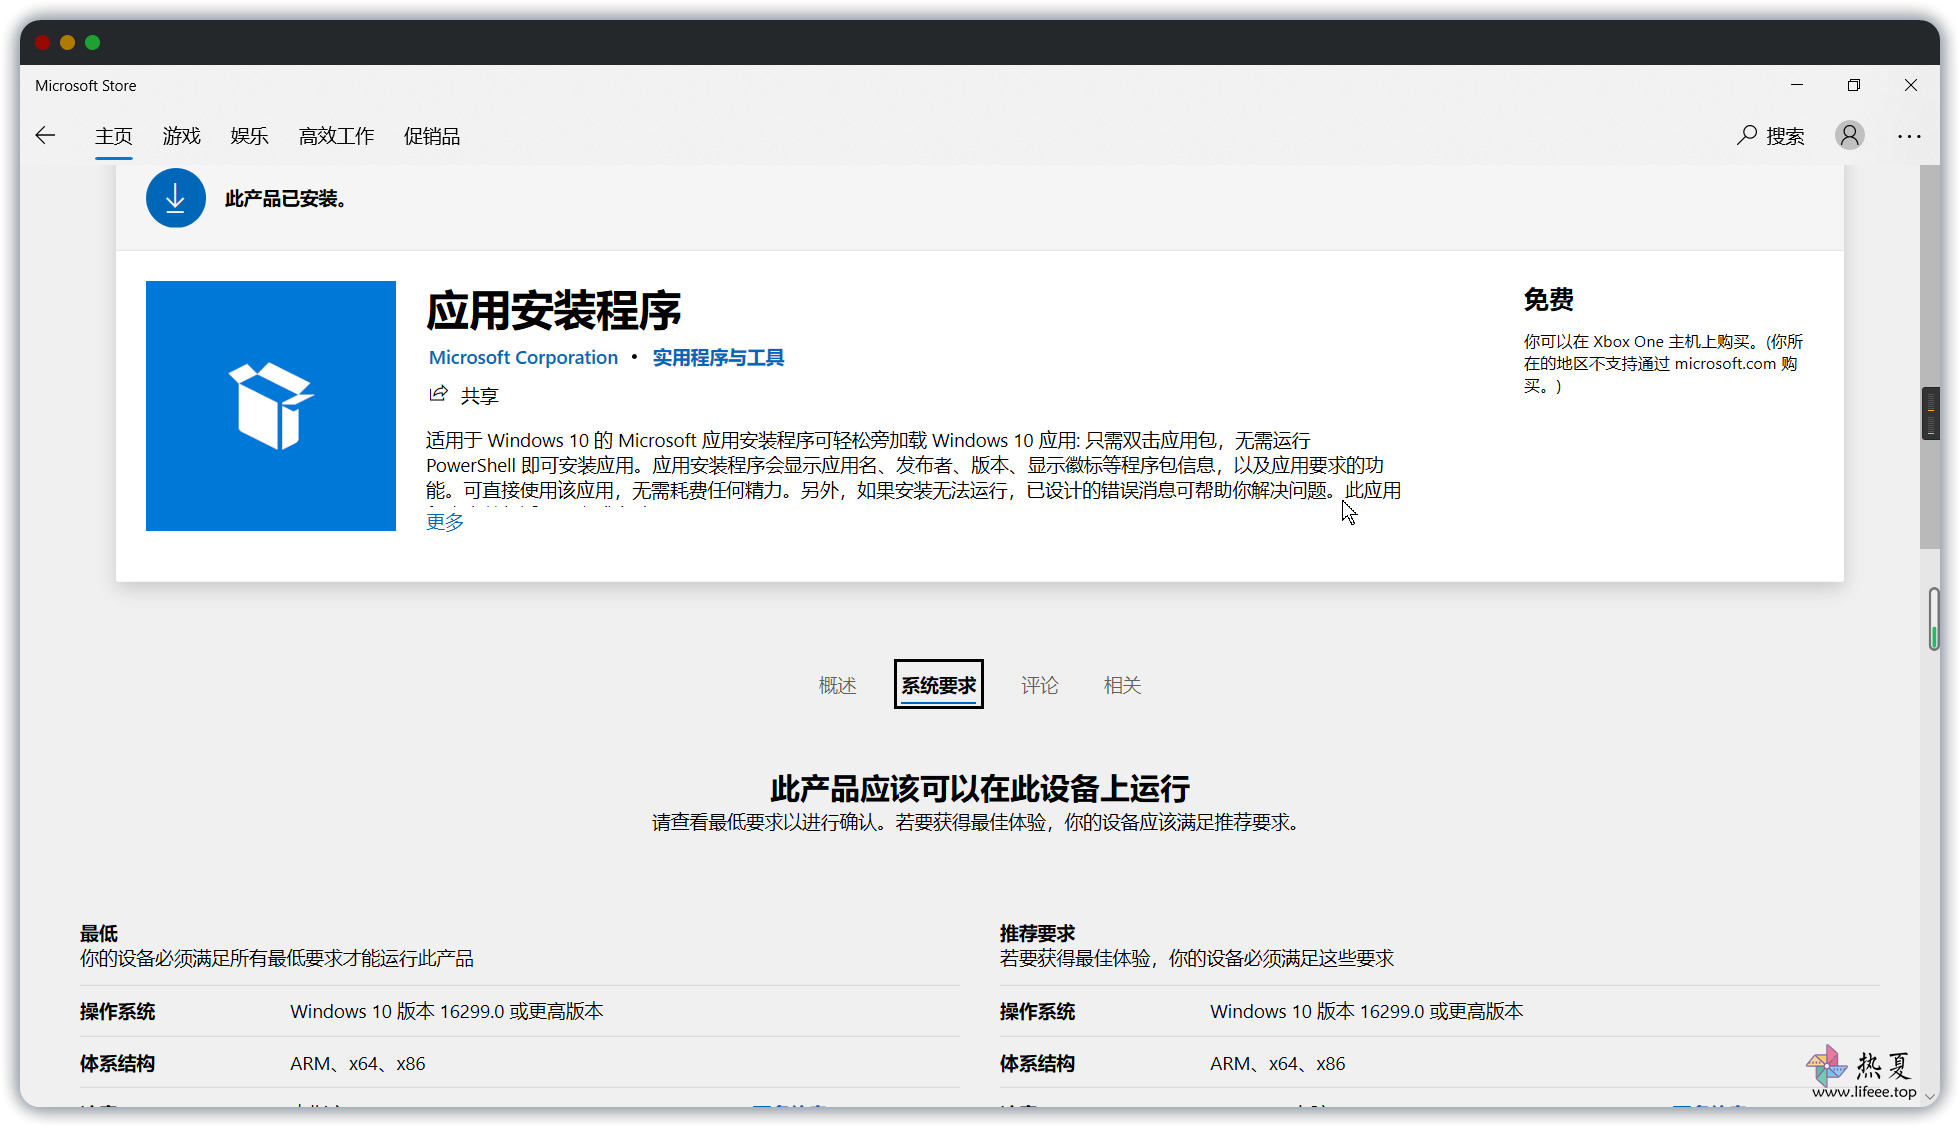
Task: Open the 高效工作 tab
Action: 337,136
